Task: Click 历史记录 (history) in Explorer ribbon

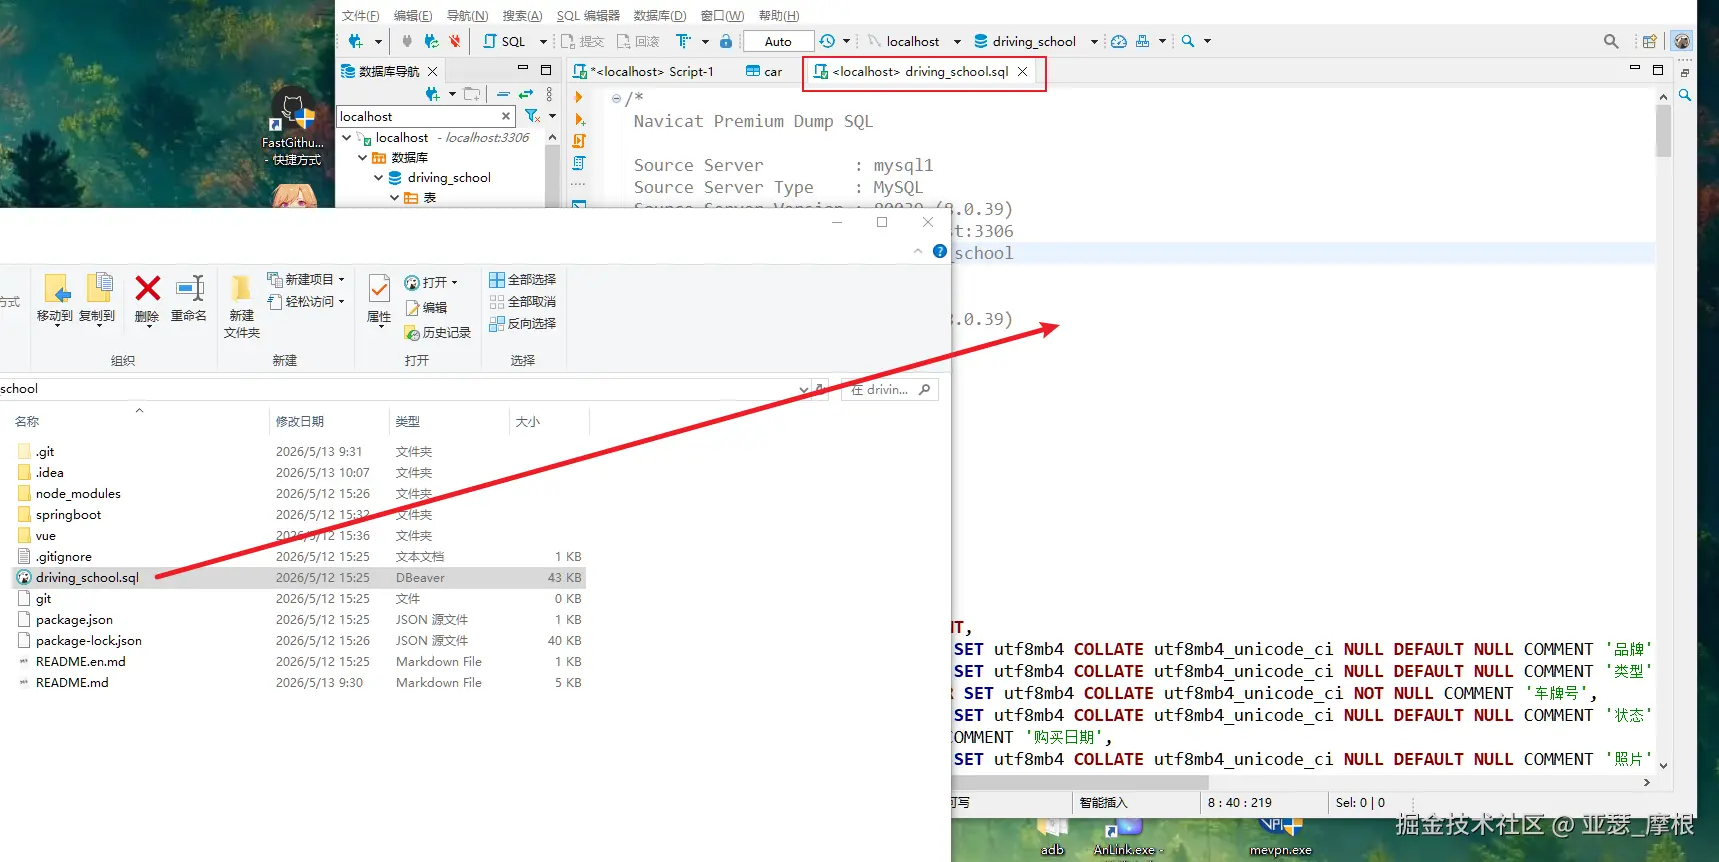Action: tap(437, 332)
